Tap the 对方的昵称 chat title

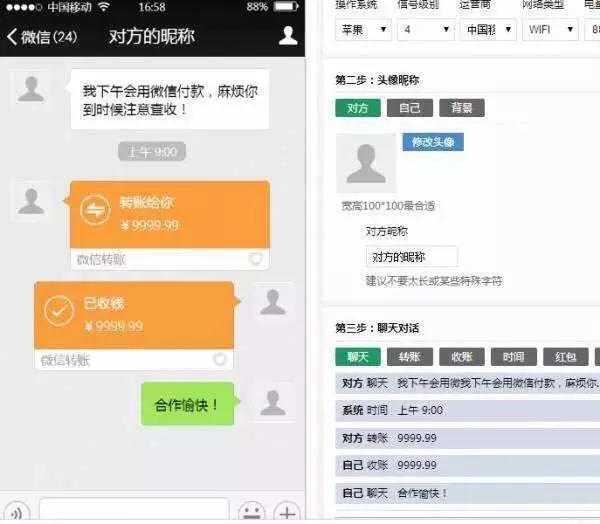point(152,37)
